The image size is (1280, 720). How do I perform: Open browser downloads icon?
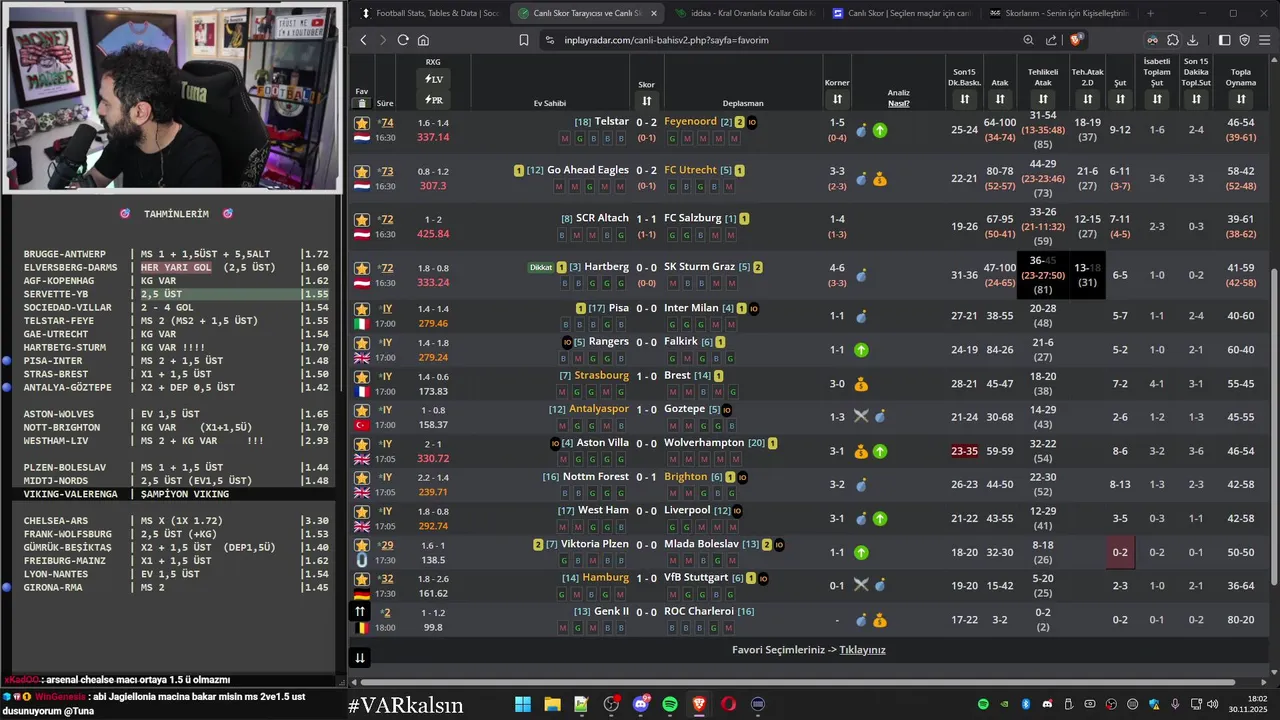pyautogui.click(x=1192, y=40)
